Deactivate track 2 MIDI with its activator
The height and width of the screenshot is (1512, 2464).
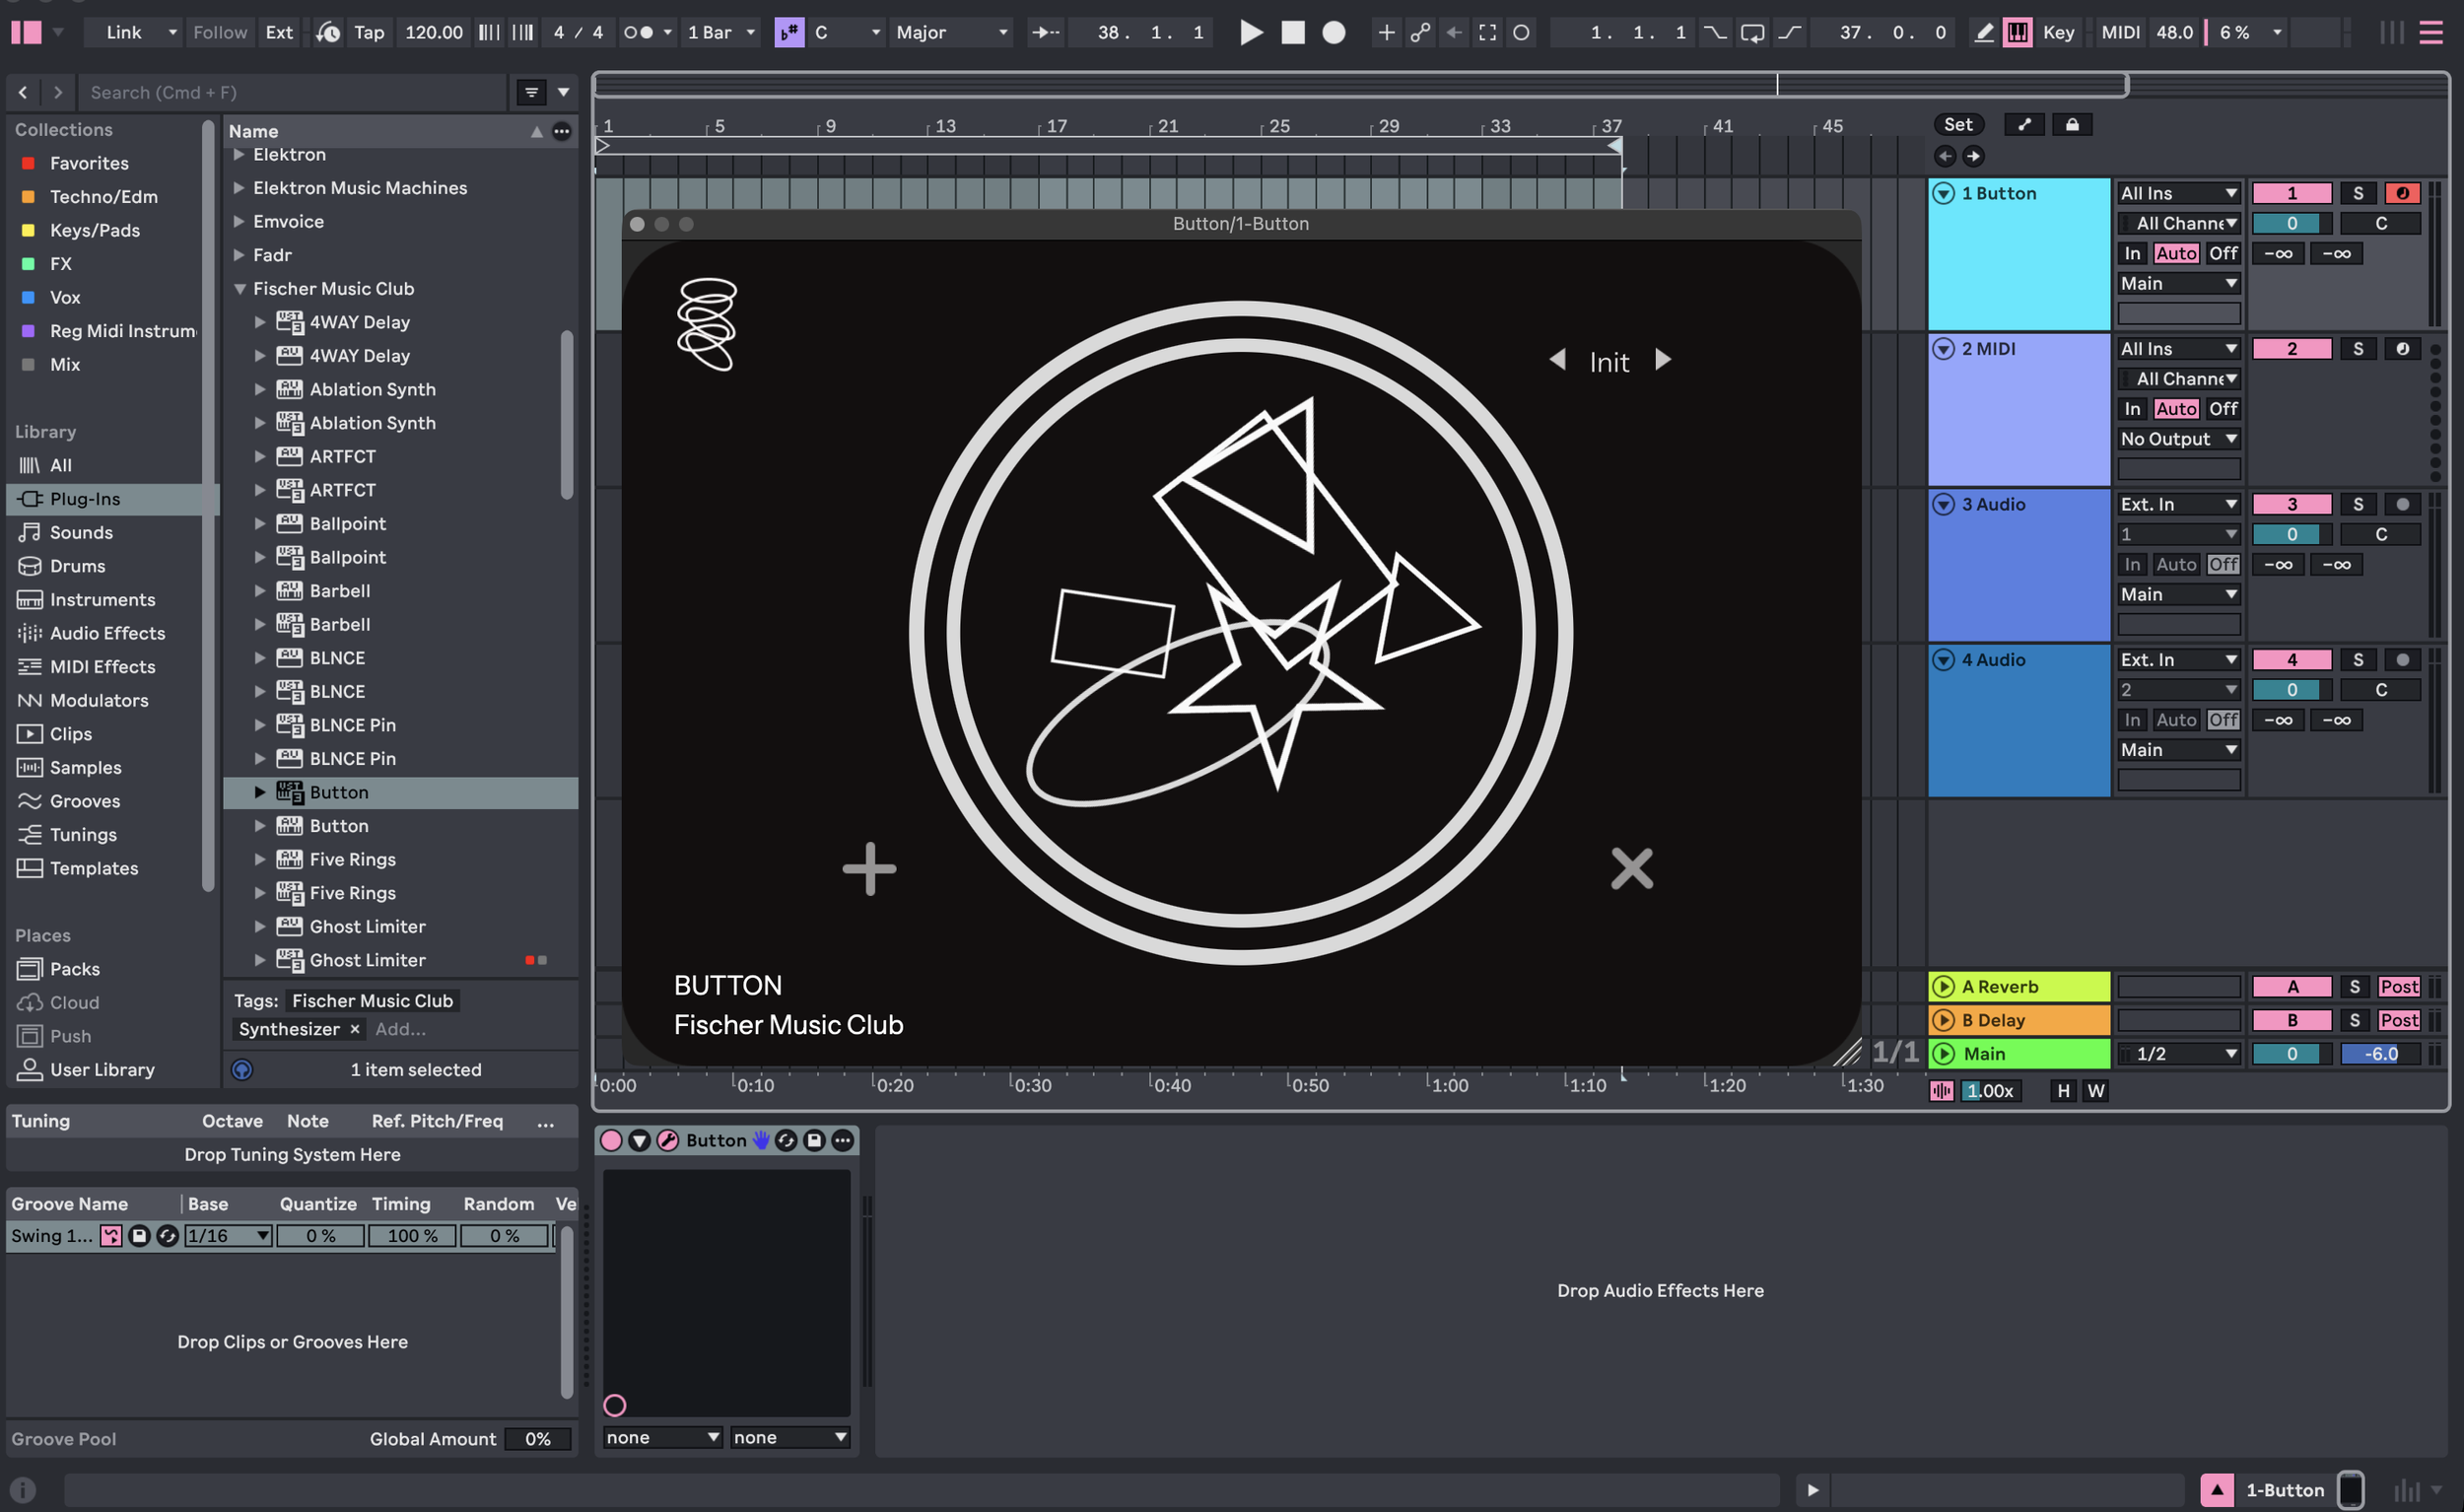(x=2291, y=349)
